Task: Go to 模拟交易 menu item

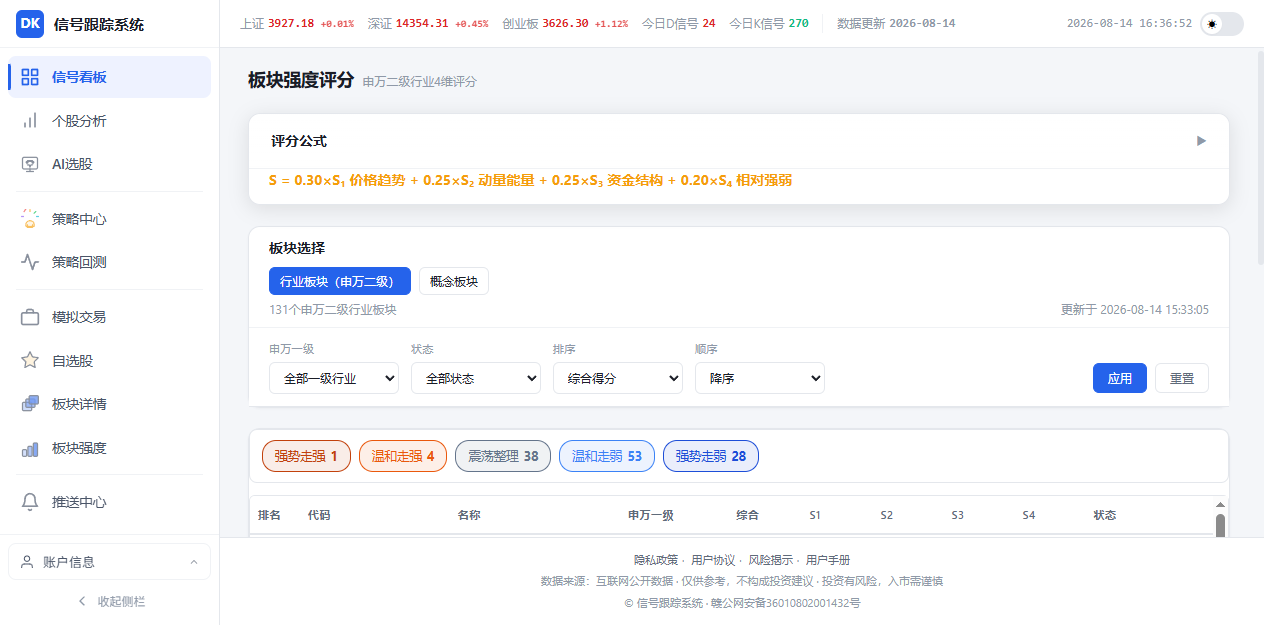Action: pos(109,317)
